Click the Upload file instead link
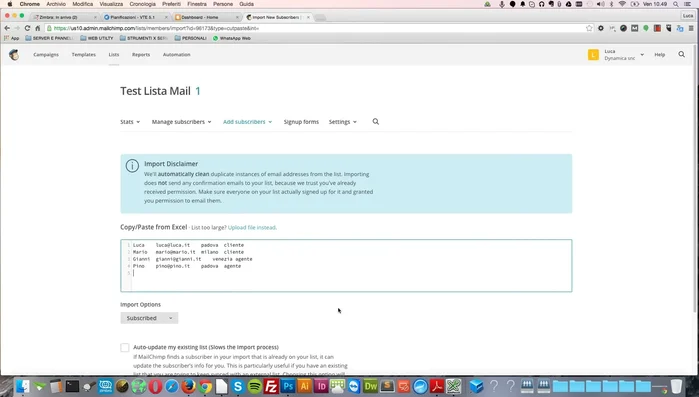 (252, 227)
